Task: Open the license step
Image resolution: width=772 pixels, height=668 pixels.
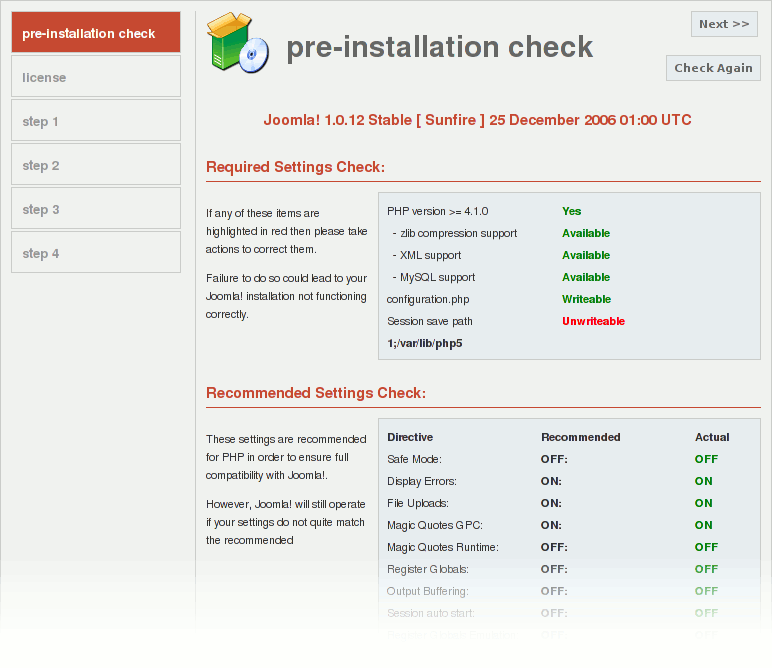Action: (x=96, y=76)
